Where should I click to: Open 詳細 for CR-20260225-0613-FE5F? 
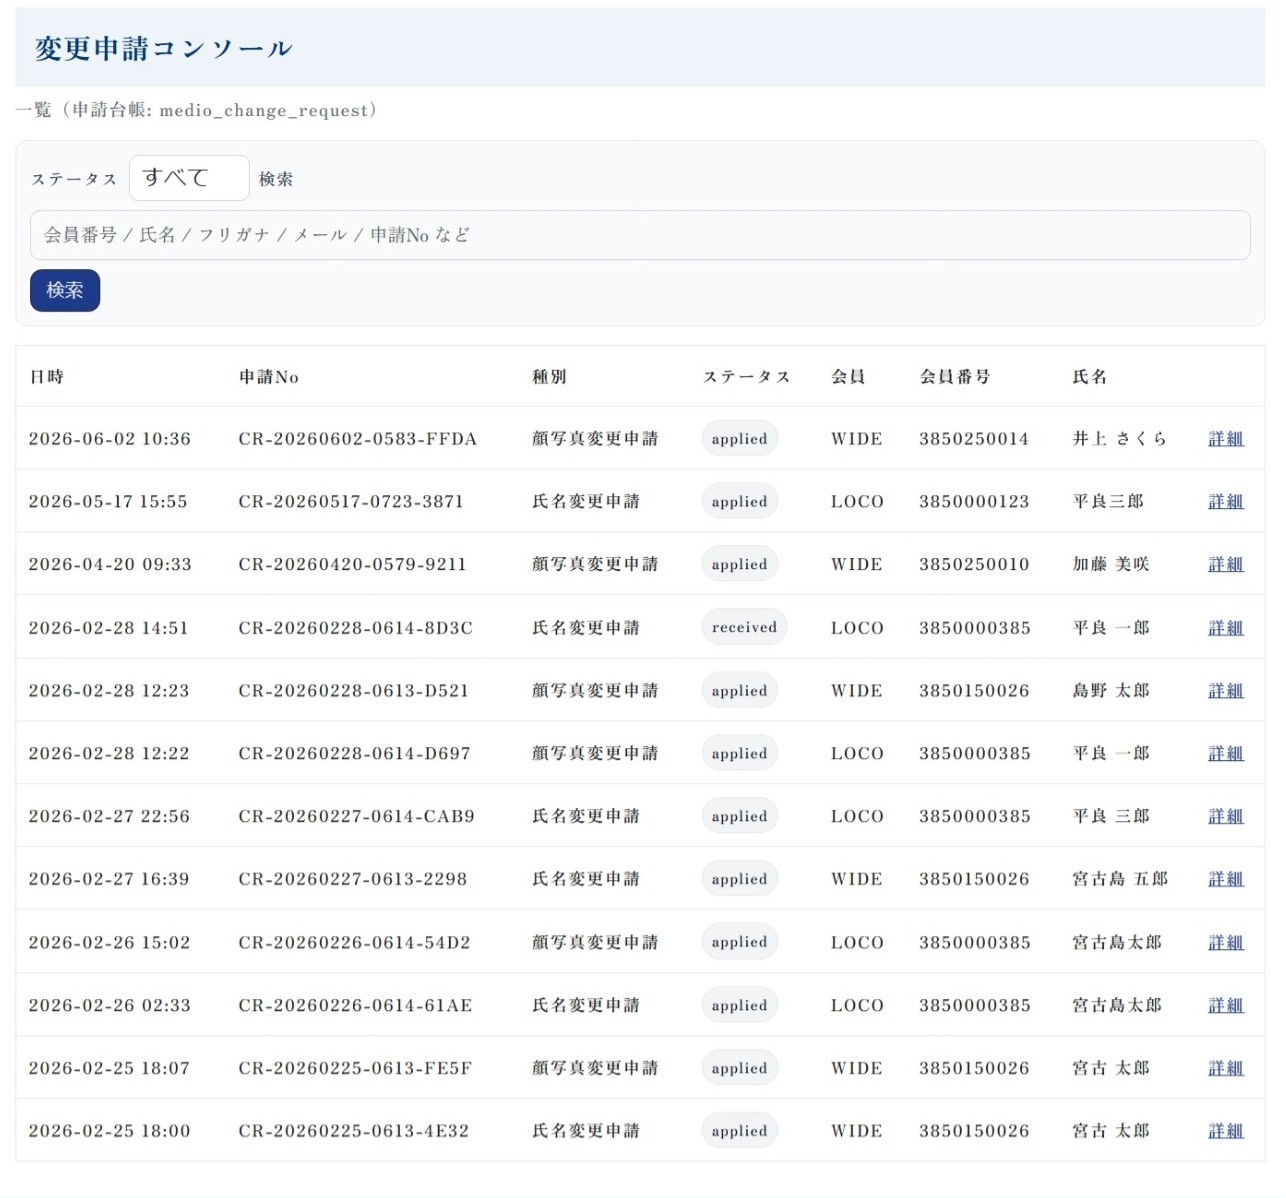pos(1226,1069)
